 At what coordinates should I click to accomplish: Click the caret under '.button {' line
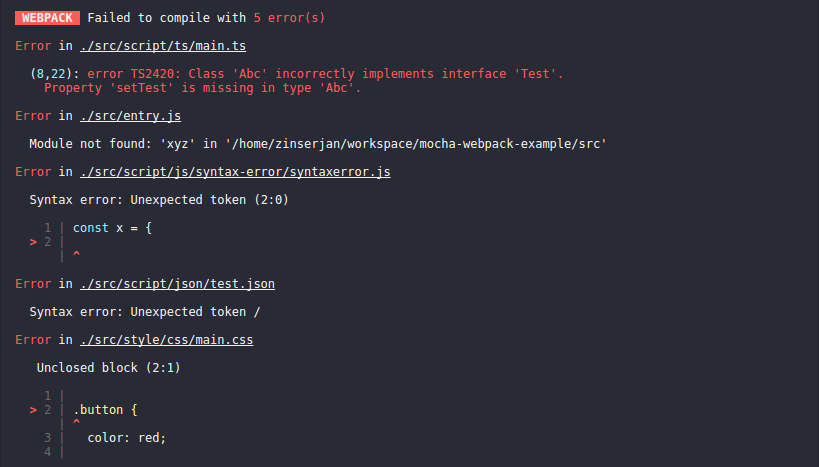[77, 421]
